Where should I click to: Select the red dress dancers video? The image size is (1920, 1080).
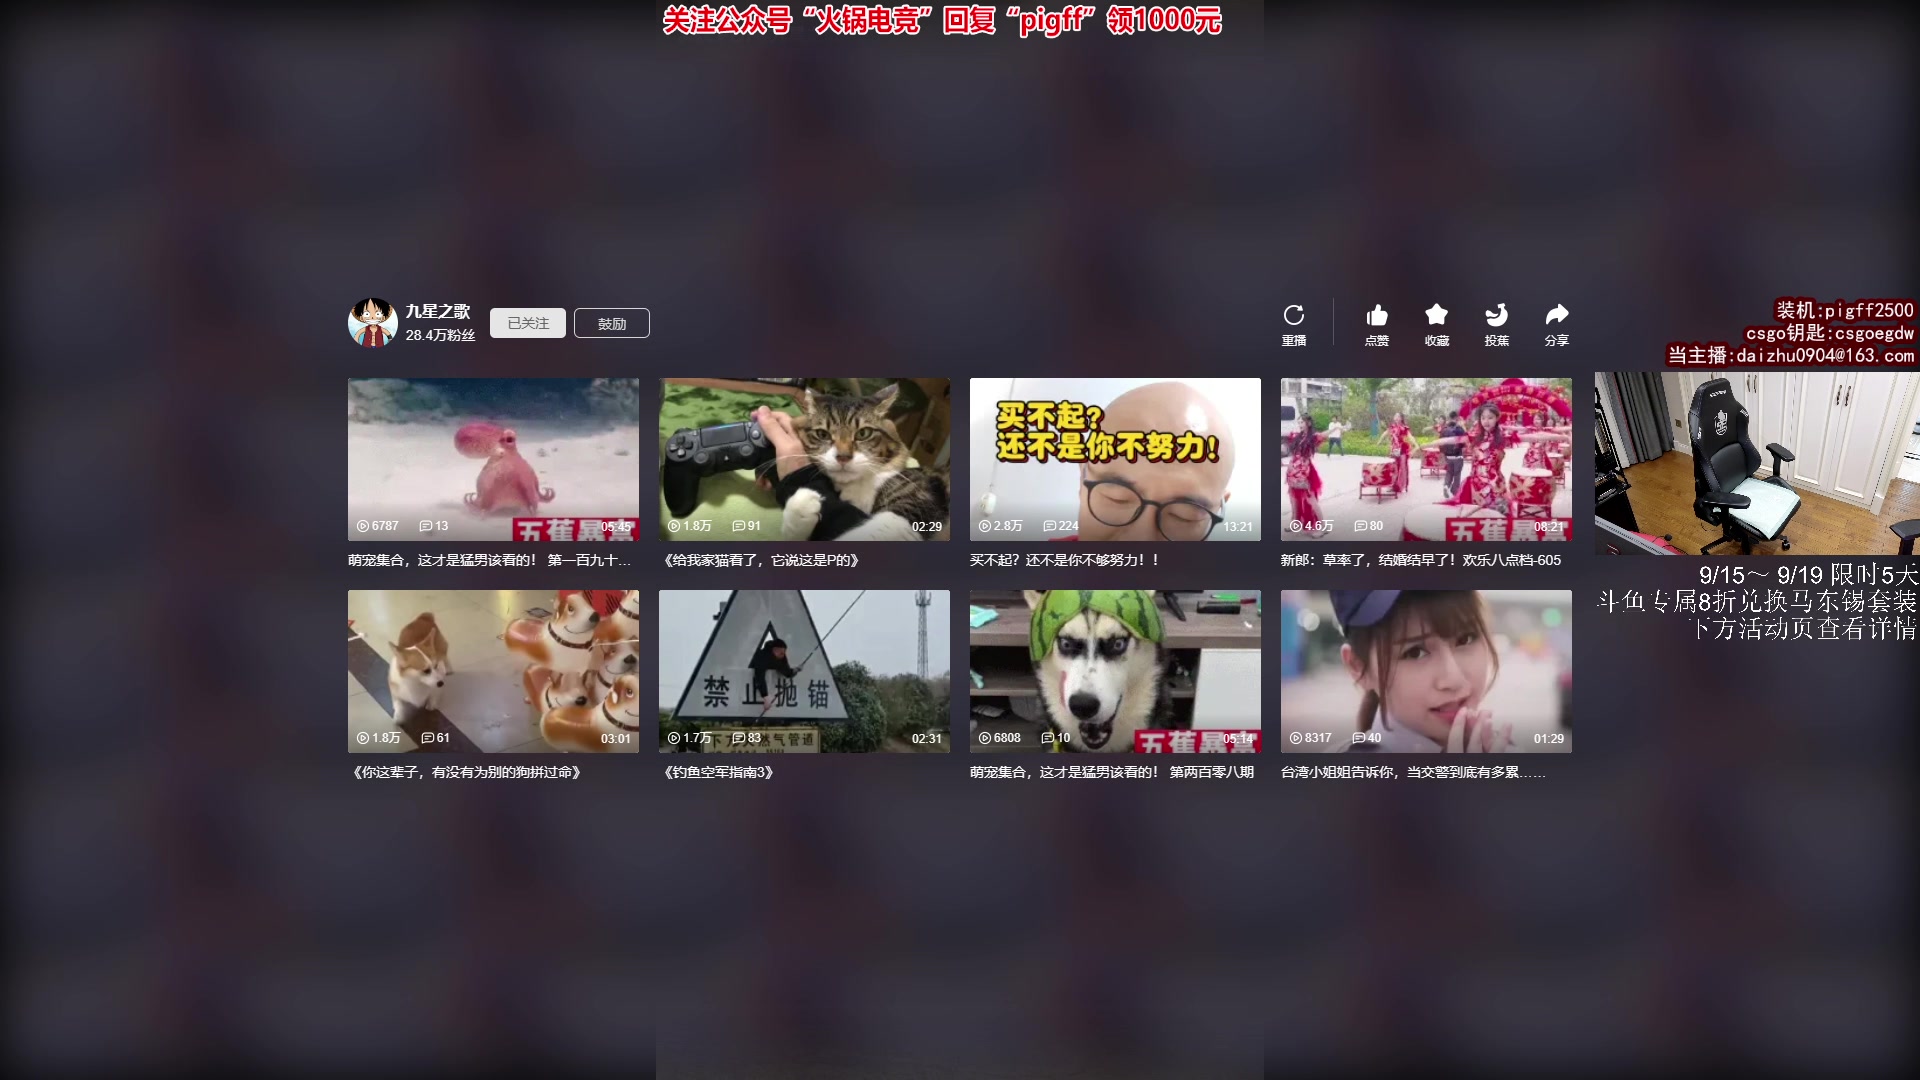(1426, 459)
